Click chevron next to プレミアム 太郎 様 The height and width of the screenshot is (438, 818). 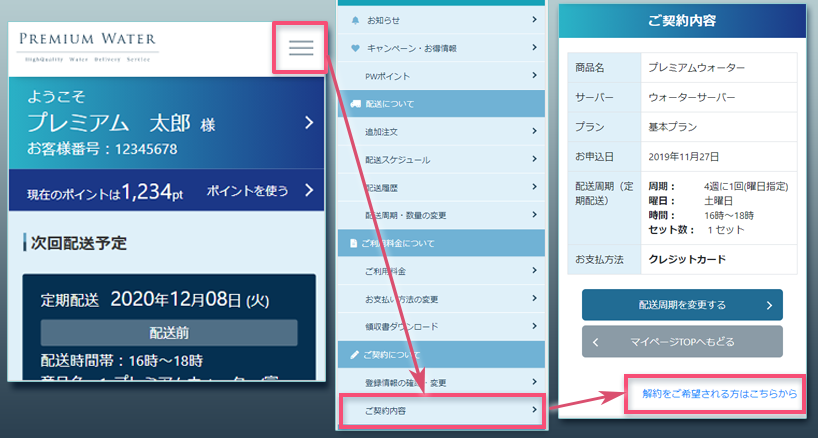(309, 123)
